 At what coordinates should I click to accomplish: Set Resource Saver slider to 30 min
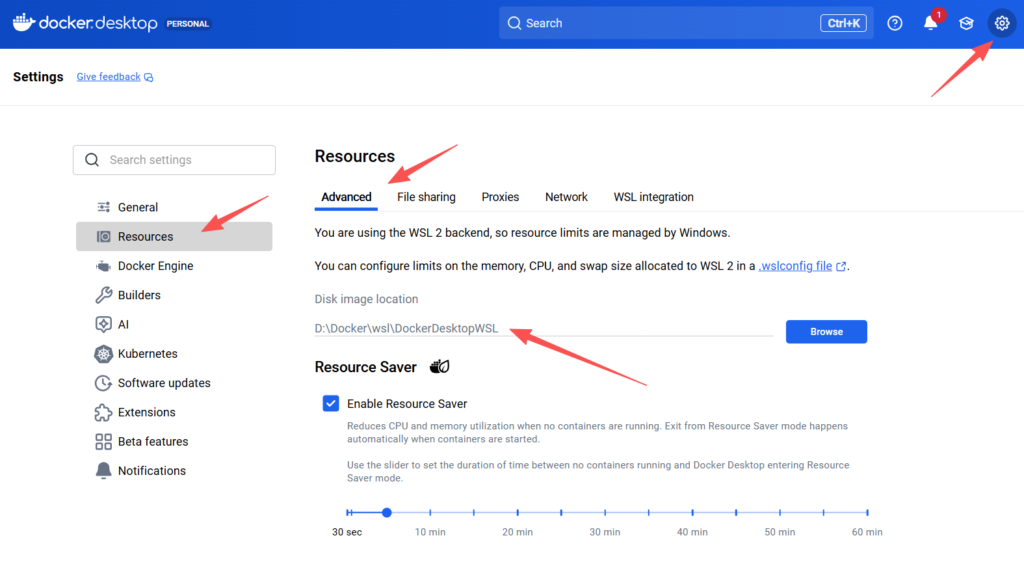pyautogui.click(x=605, y=513)
